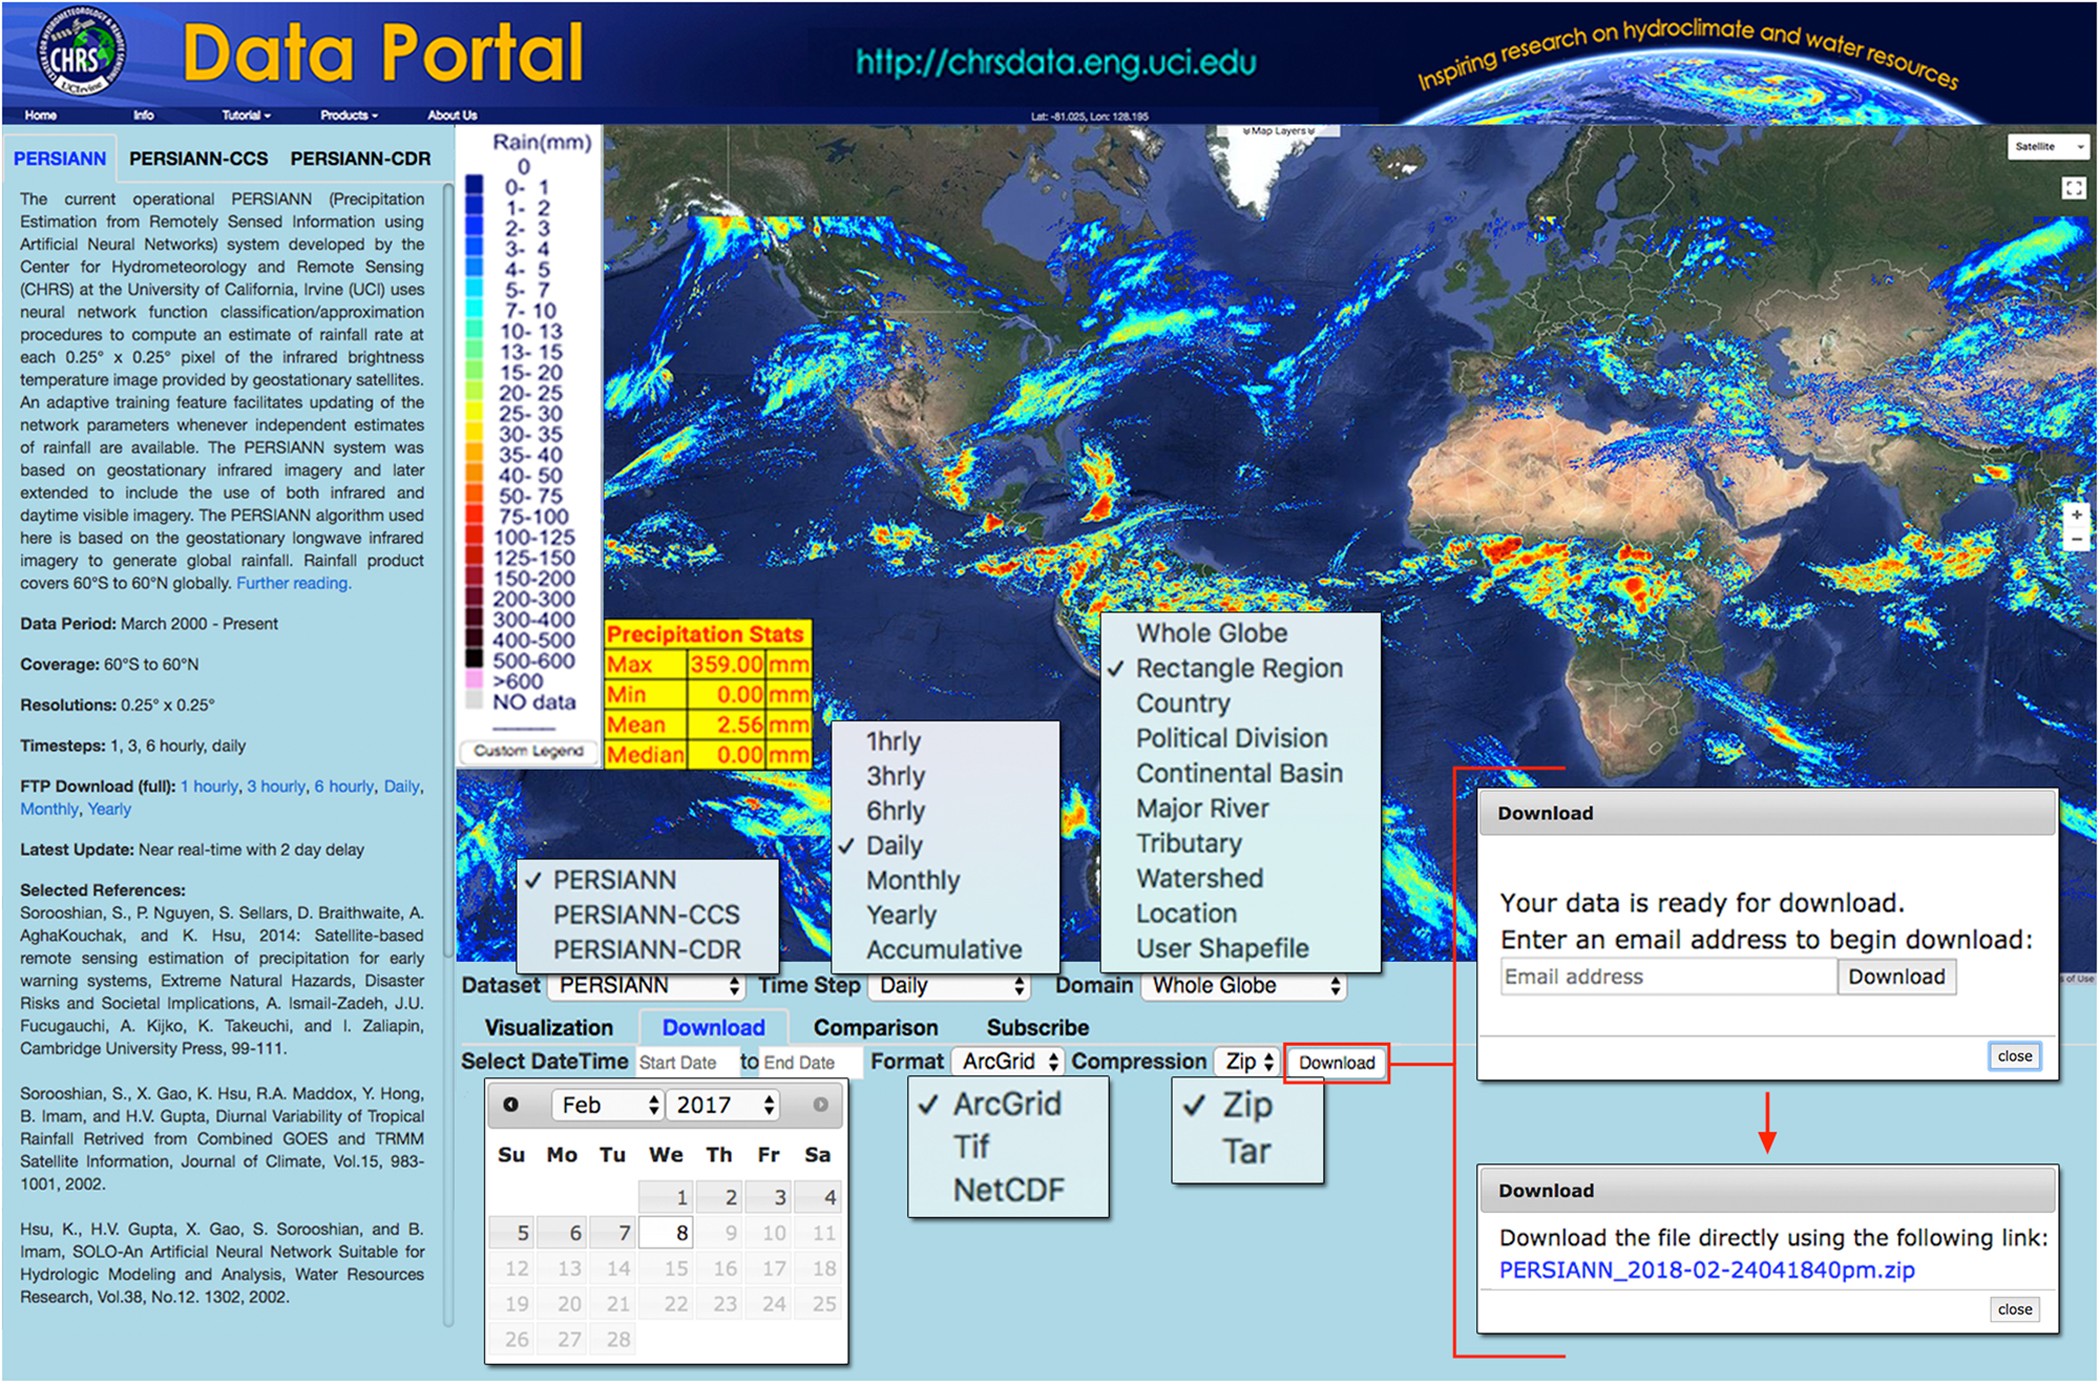
Task: Click the Start Date input field
Action: click(685, 1062)
